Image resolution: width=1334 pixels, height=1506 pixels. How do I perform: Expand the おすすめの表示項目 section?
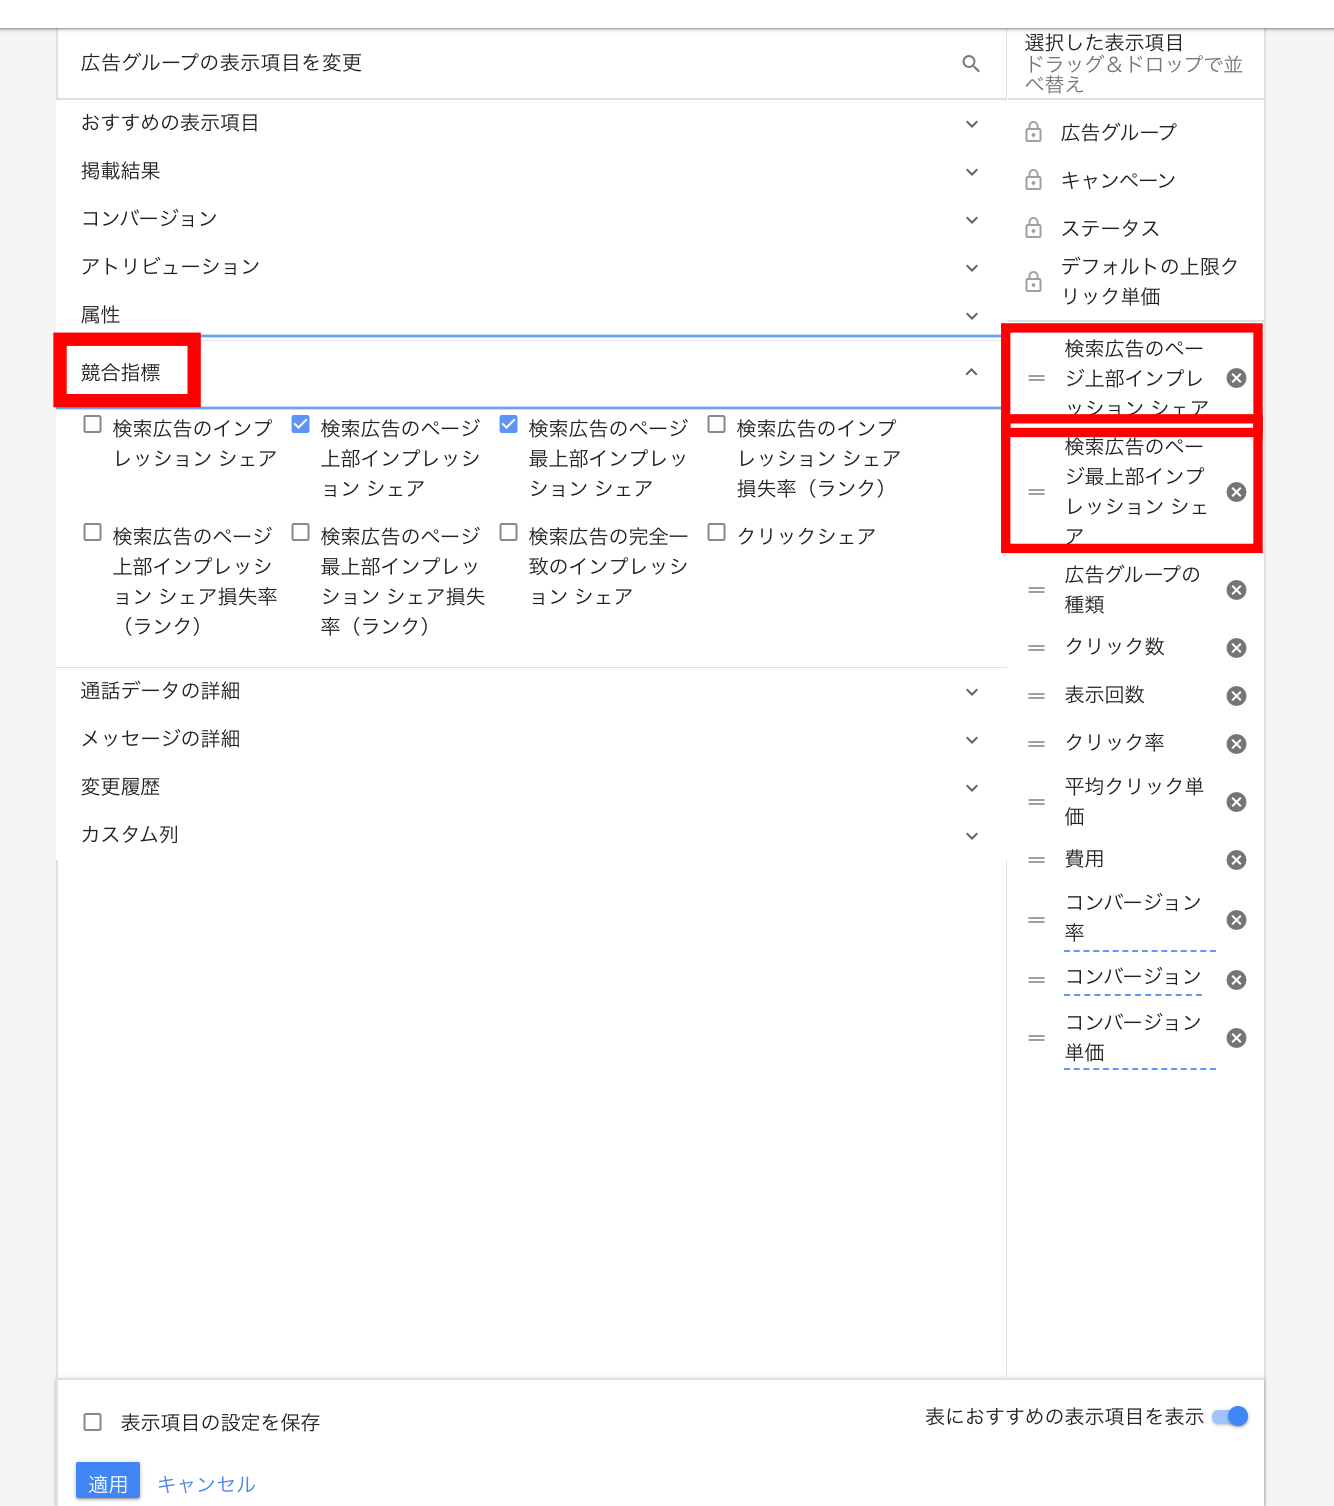[971, 124]
